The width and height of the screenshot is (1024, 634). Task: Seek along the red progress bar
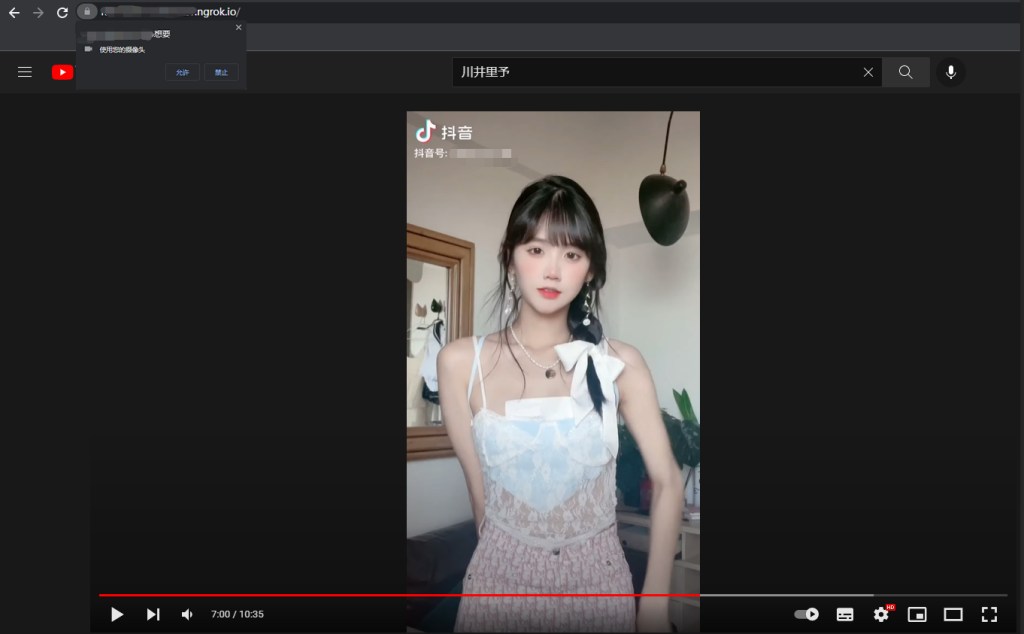coord(552,595)
